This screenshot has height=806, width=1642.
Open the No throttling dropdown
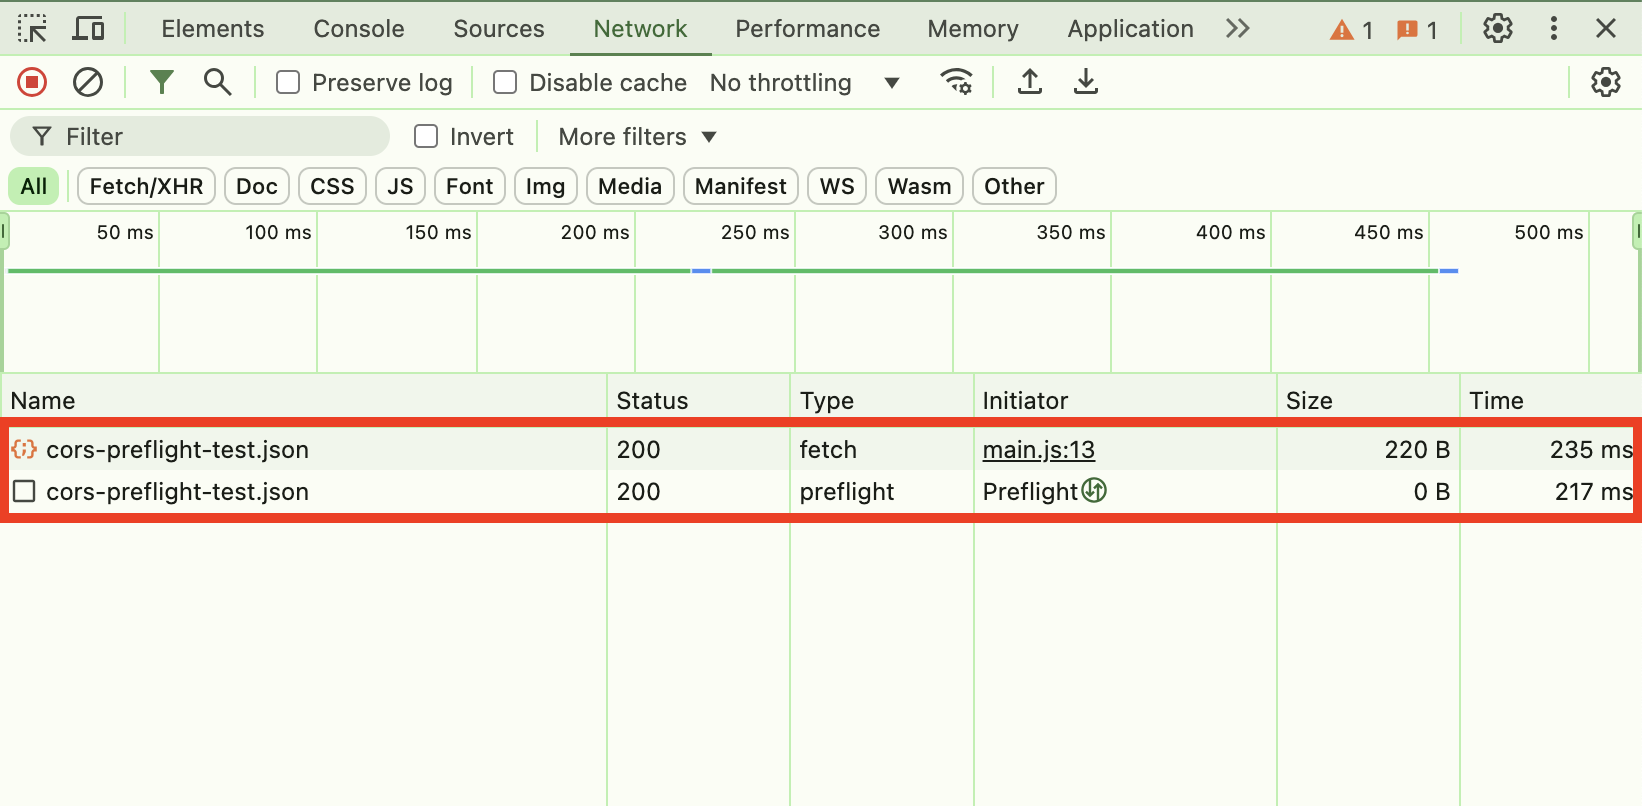804,82
